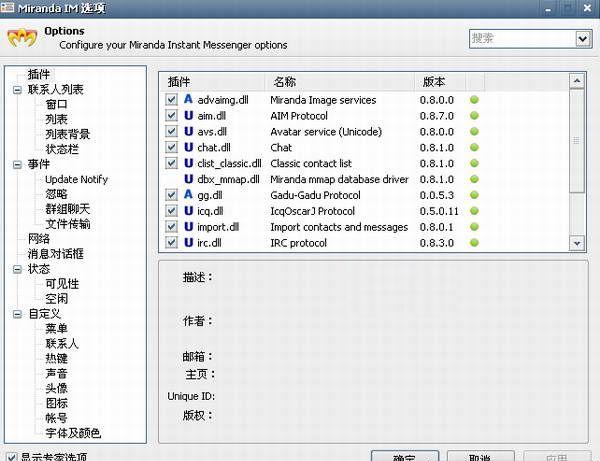The height and width of the screenshot is (461, 600).
Task: Click the 取消 button
Action: pyautogui.click(x=481, y=456)
